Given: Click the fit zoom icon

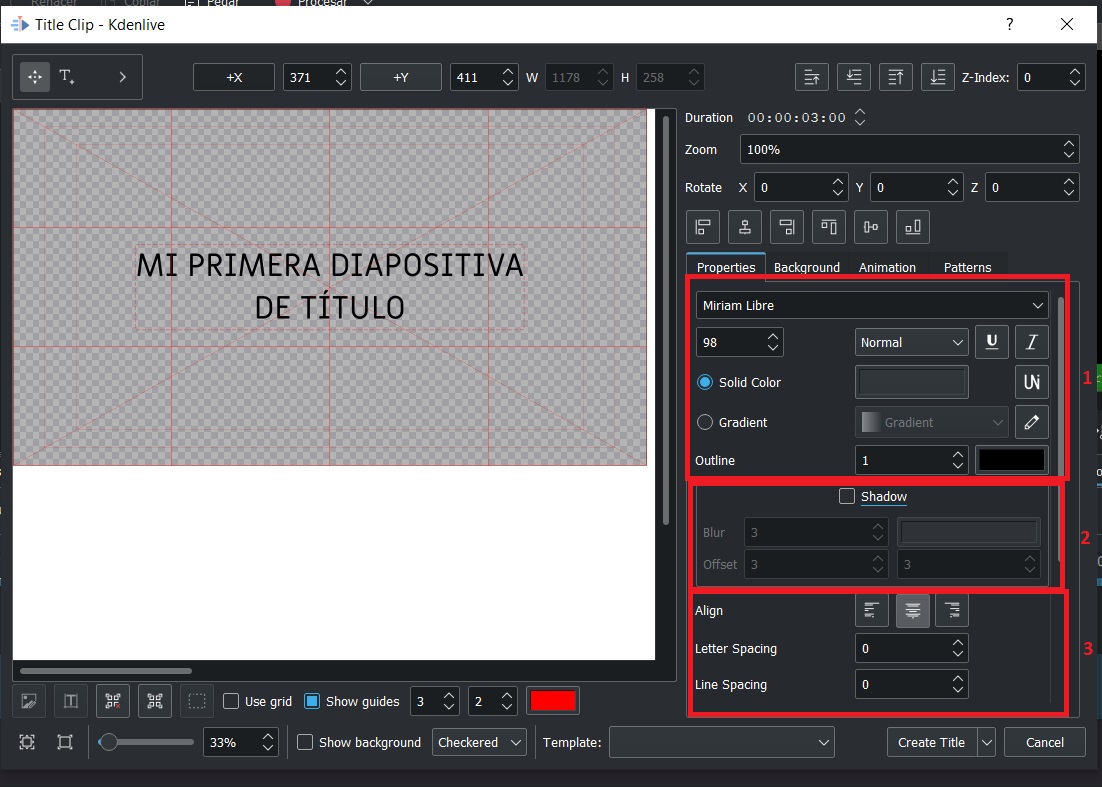Looking at the screenshot, I should click(27, 742).
